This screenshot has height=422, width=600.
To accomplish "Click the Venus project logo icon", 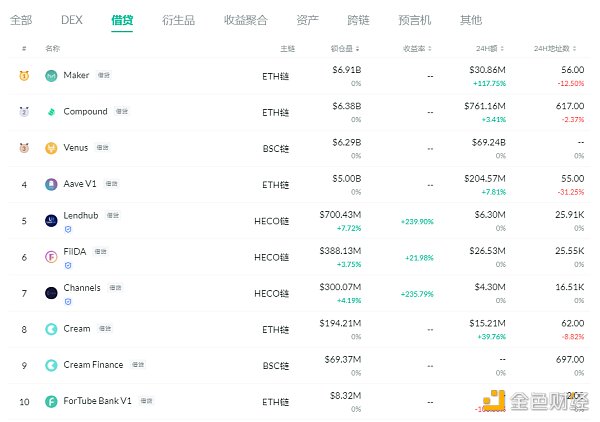I will click(x=51, y=148).
